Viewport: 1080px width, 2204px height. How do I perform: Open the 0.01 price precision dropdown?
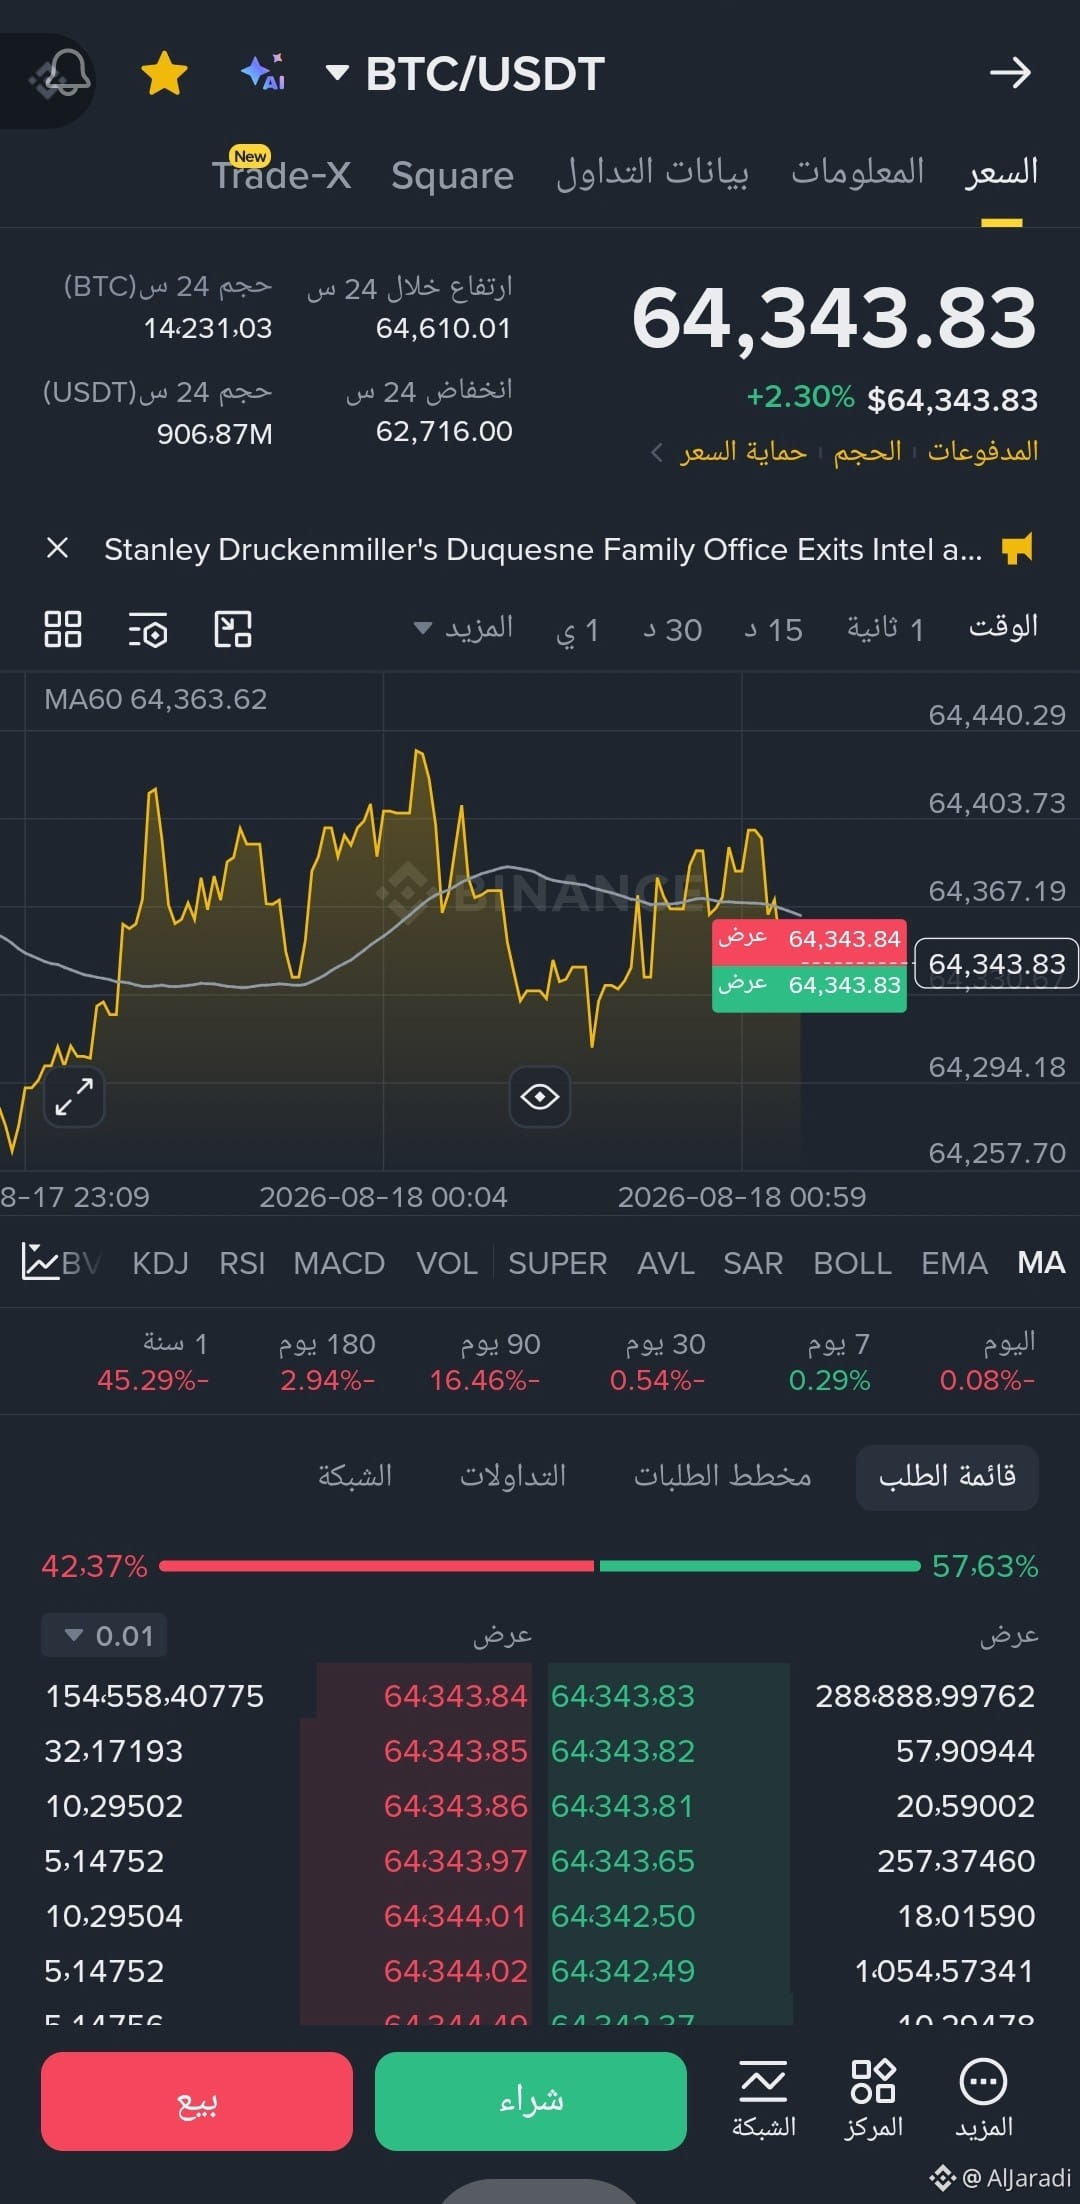[x=104, y=1636]
